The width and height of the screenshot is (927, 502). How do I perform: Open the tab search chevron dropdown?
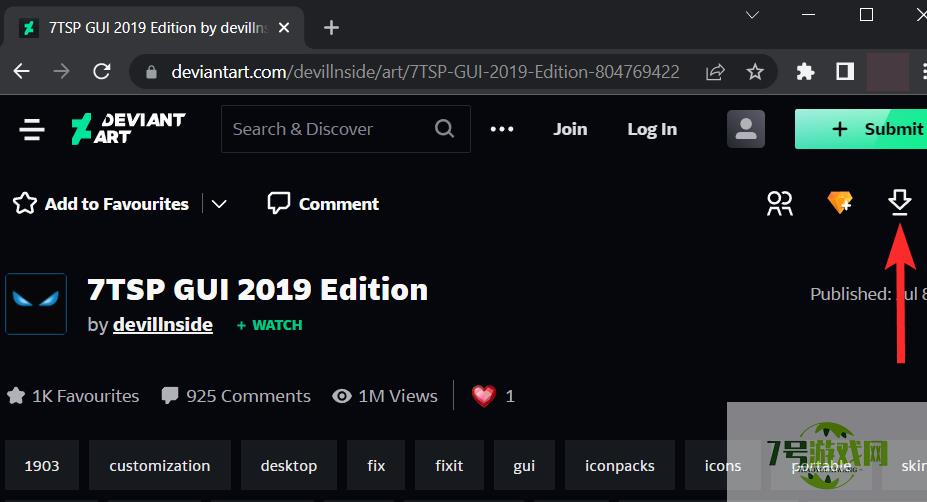click(753, 15)
